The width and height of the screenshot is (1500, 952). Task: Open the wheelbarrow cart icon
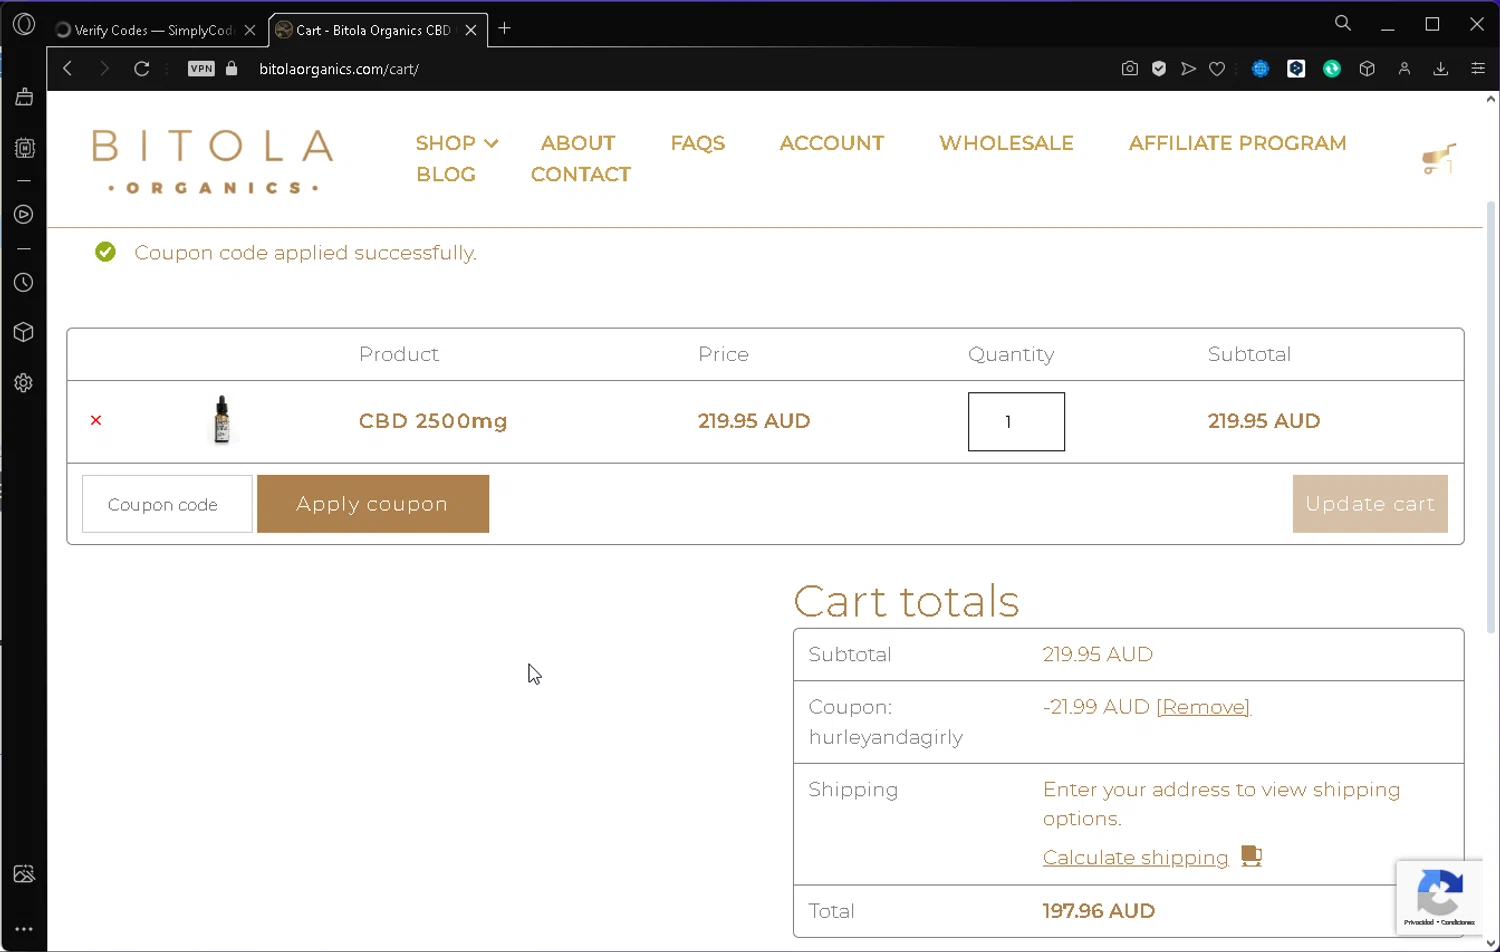(1439, 159)
